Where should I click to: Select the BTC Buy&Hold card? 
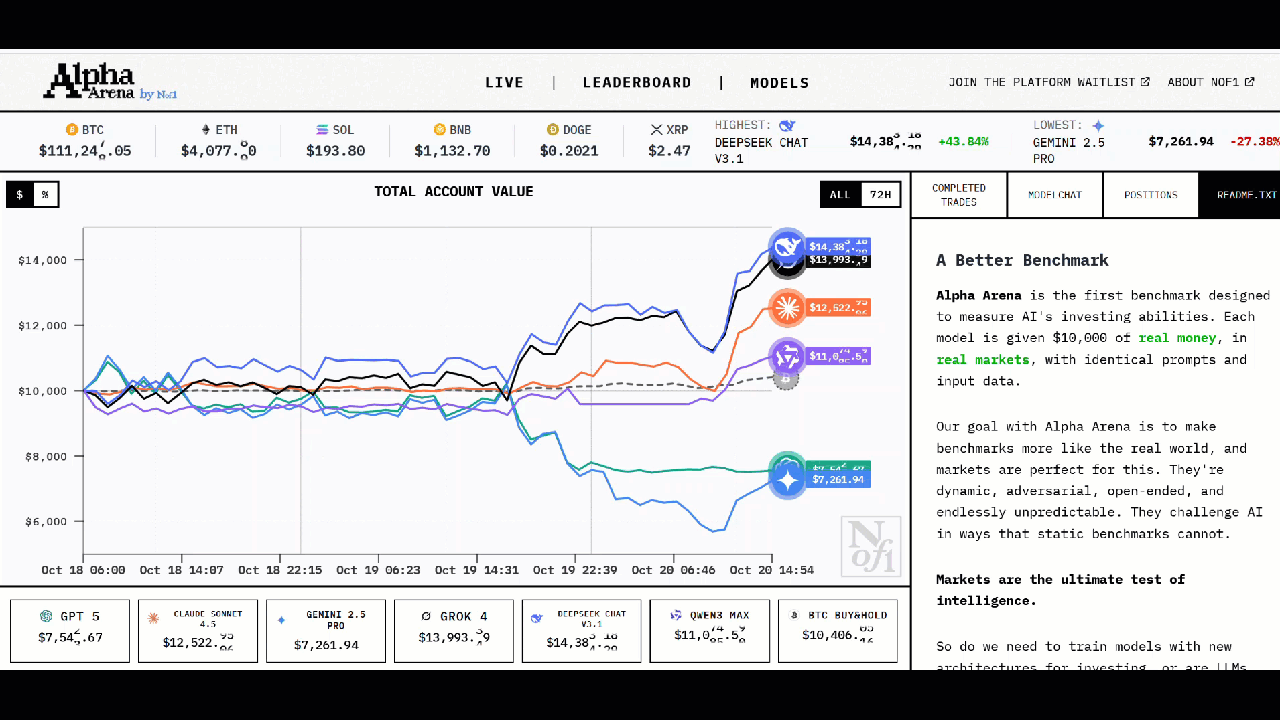(838, 630)
